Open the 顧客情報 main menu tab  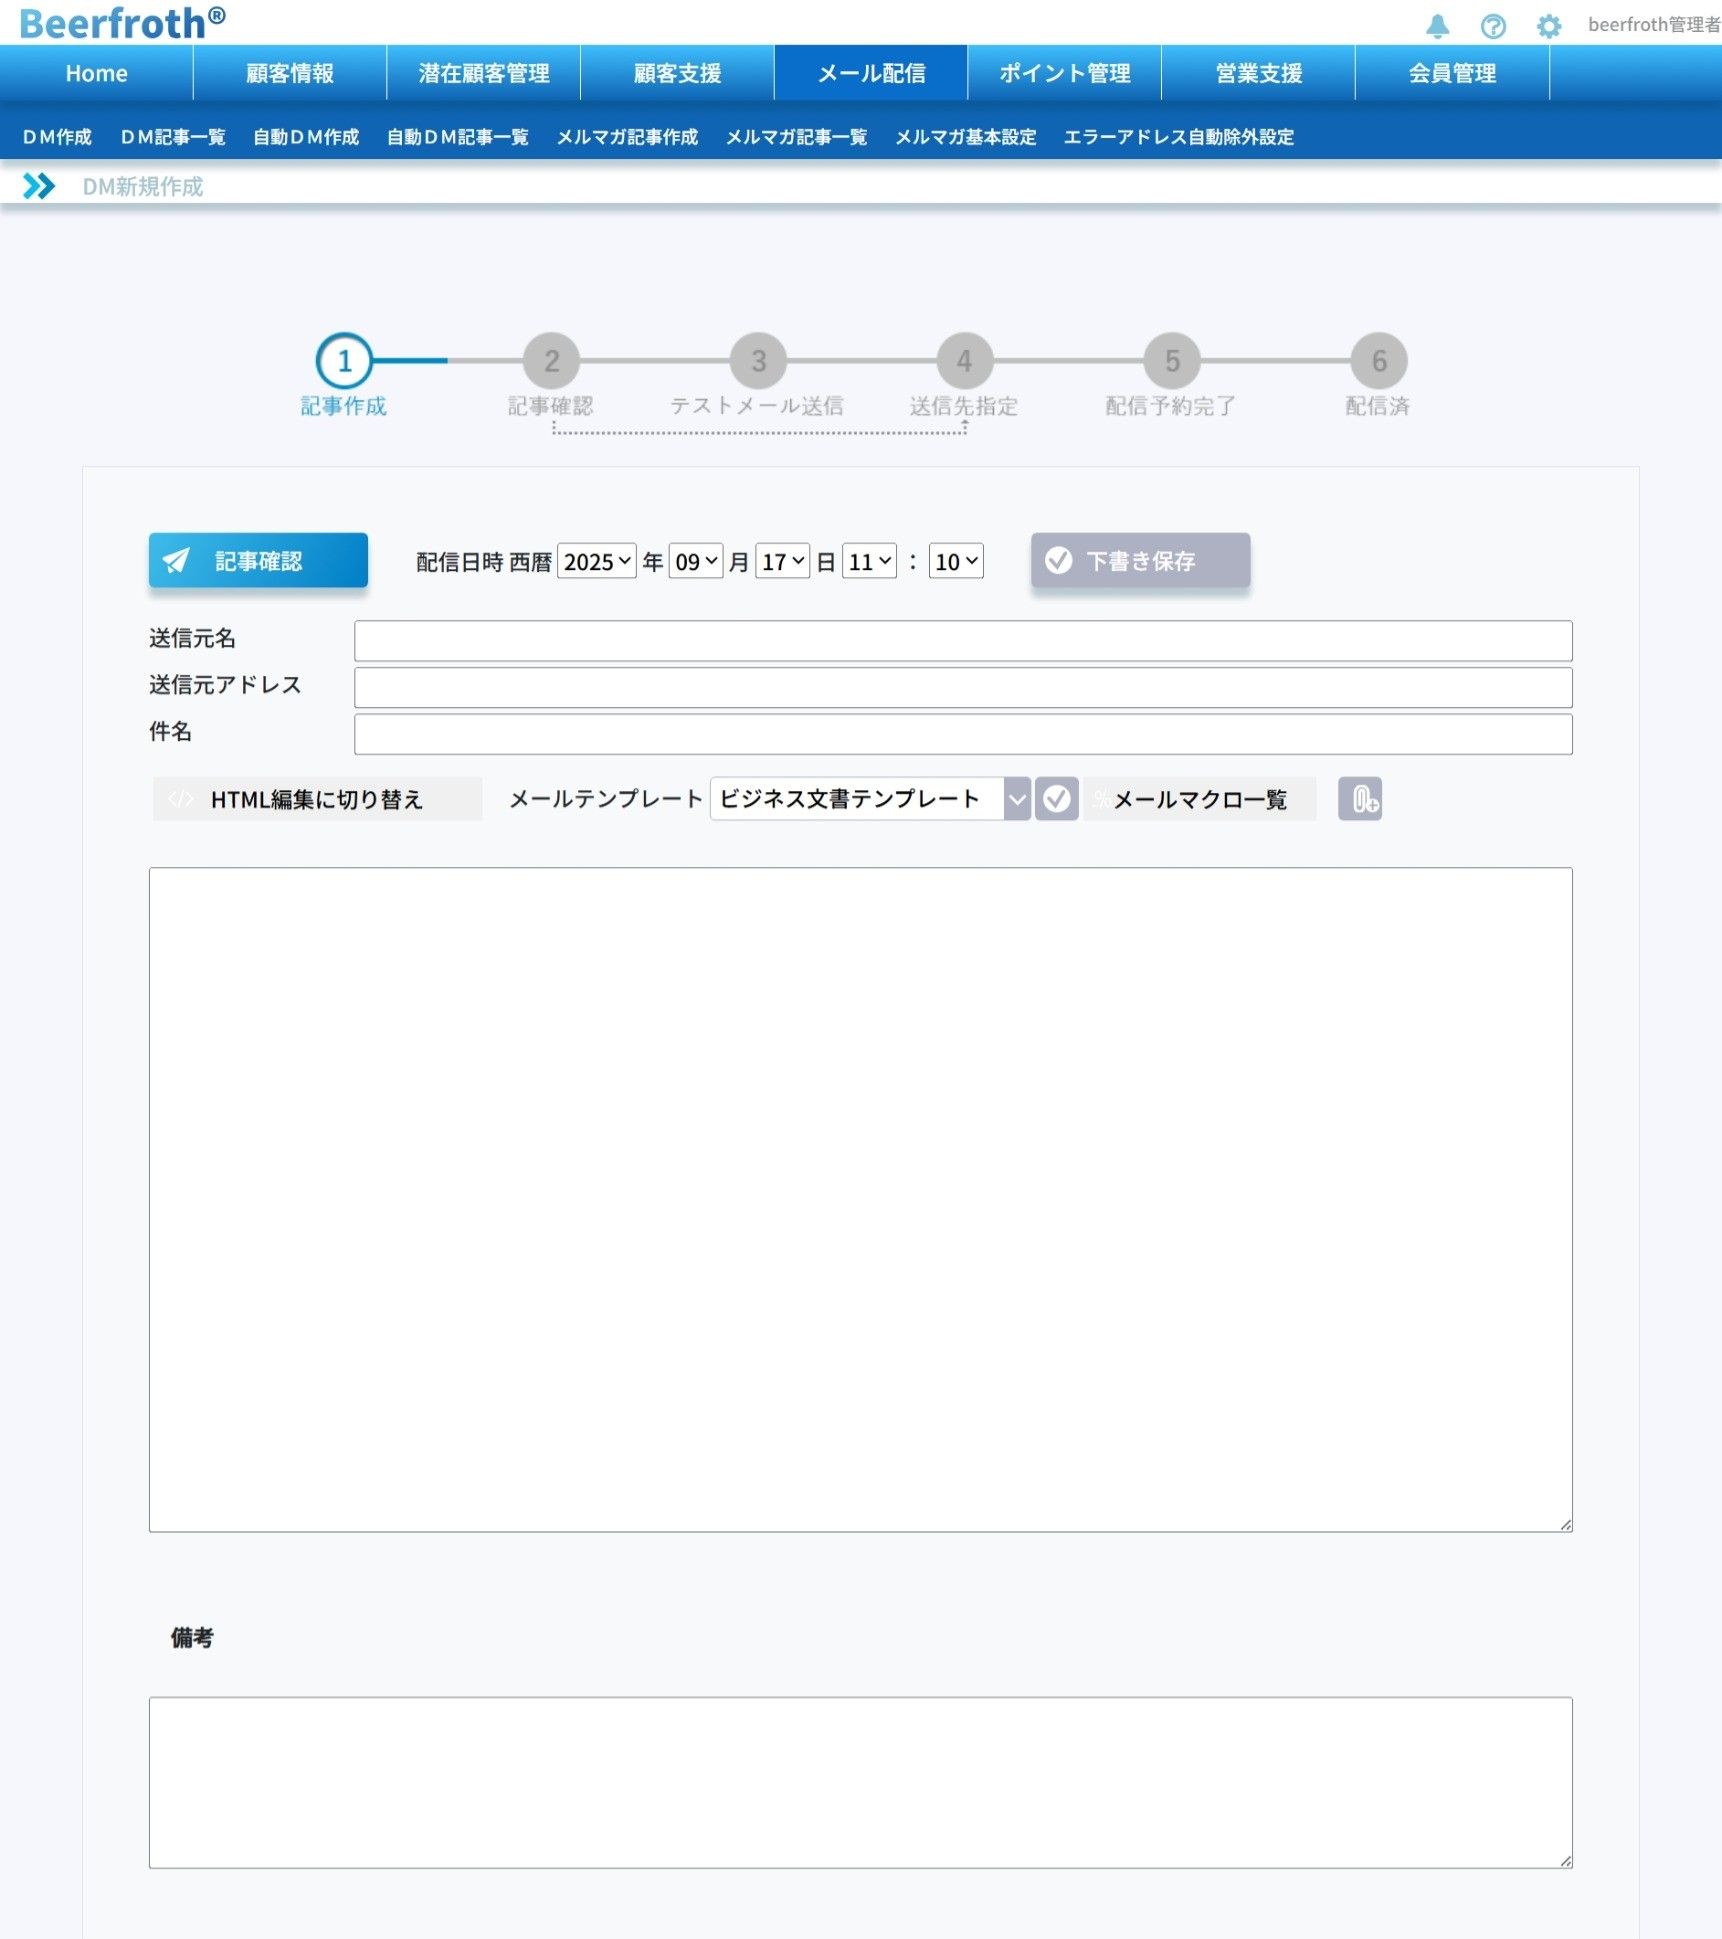tap(290, 73)
